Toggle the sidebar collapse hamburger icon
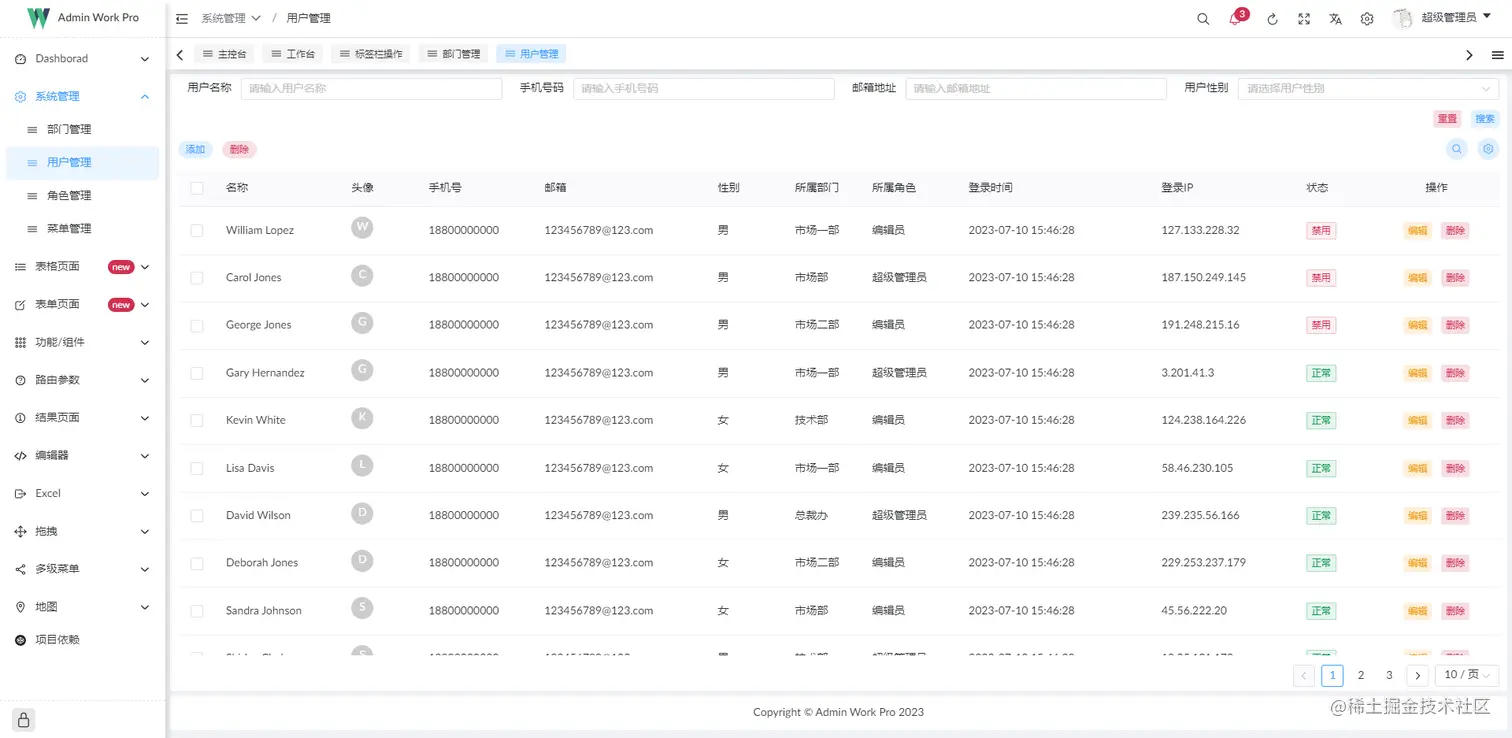Viewport: 1512px width, 738px height. click(x=181, y=18)
